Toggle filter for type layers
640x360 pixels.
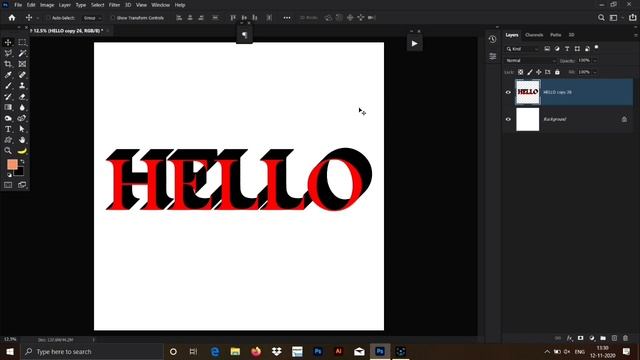[x=567, y=49]
